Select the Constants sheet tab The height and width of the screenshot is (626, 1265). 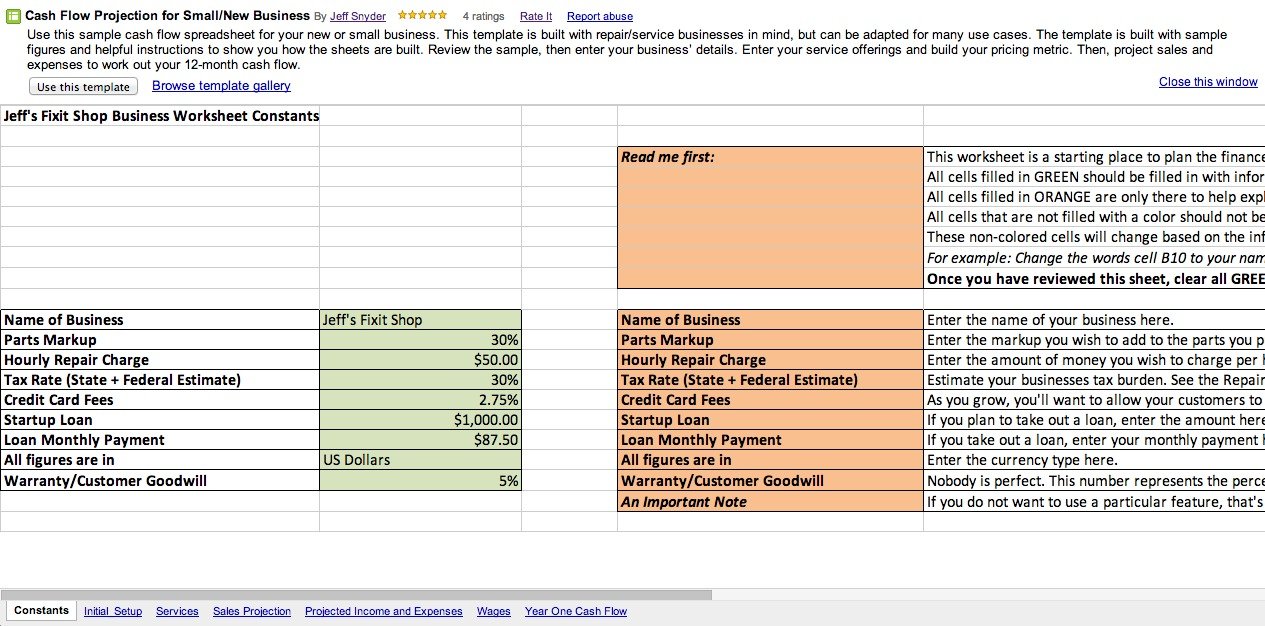click(41, 611)
